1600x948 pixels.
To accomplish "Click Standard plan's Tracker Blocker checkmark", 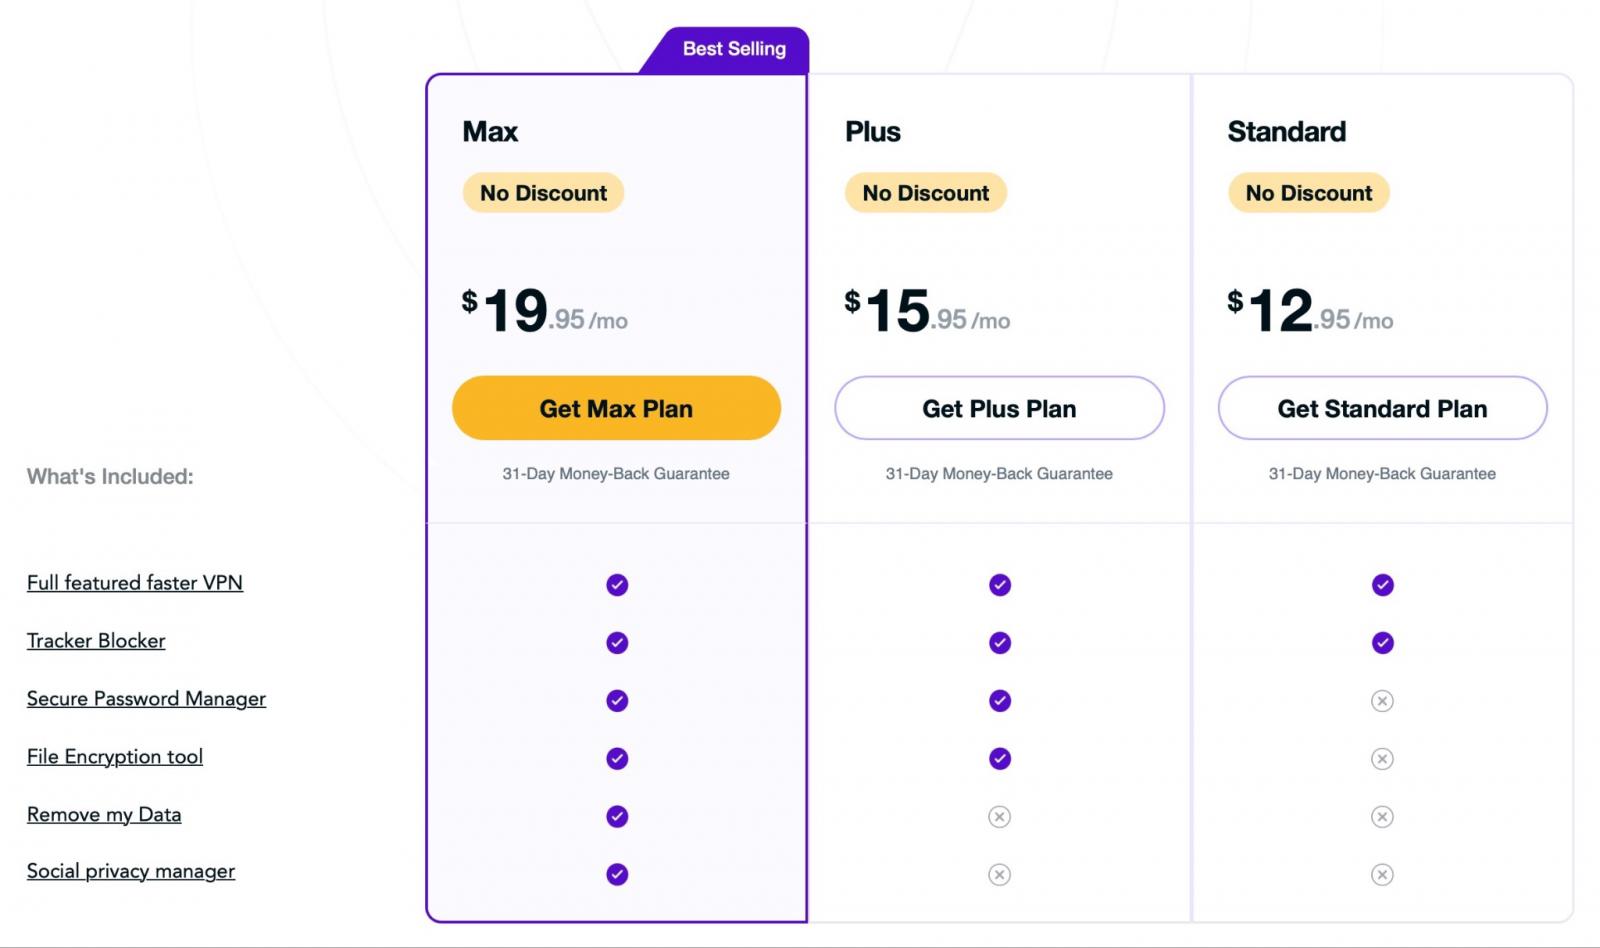I will click(1382, 643).
